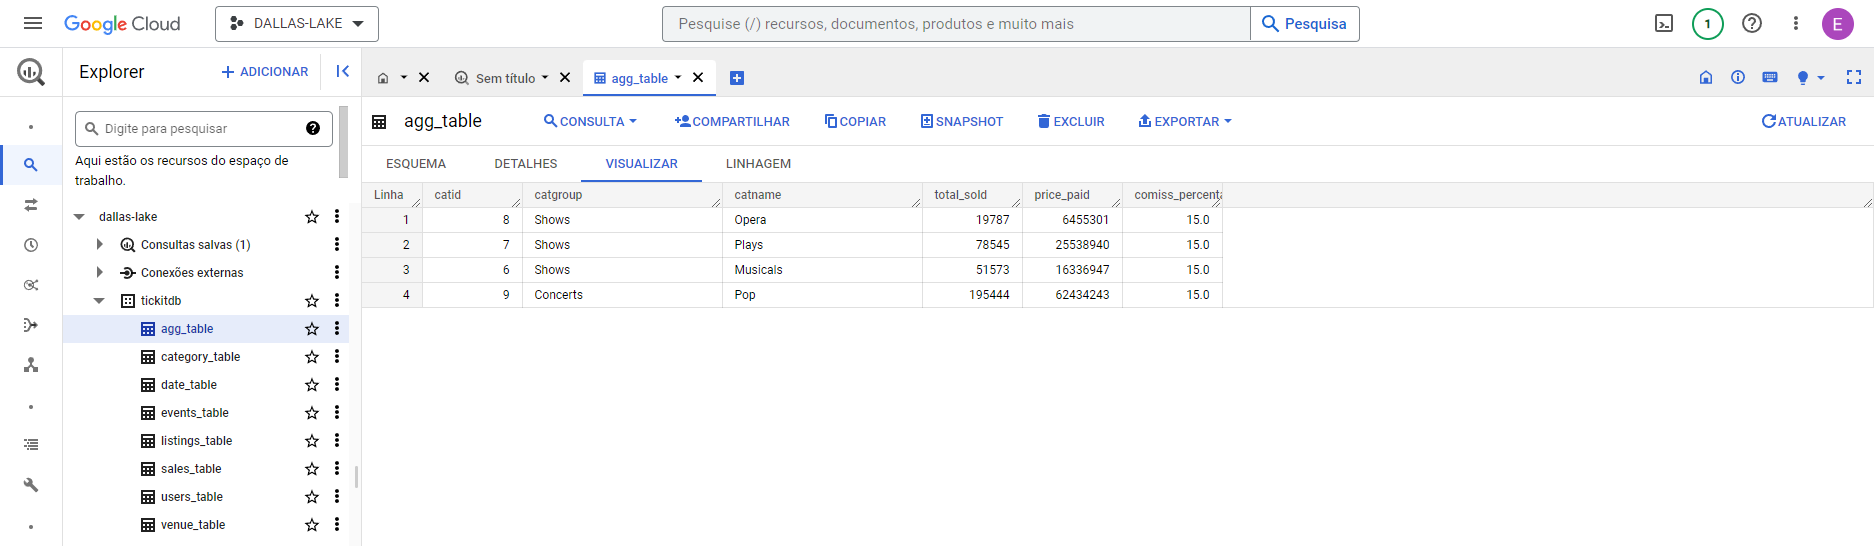Star the agg_table table

312,329
